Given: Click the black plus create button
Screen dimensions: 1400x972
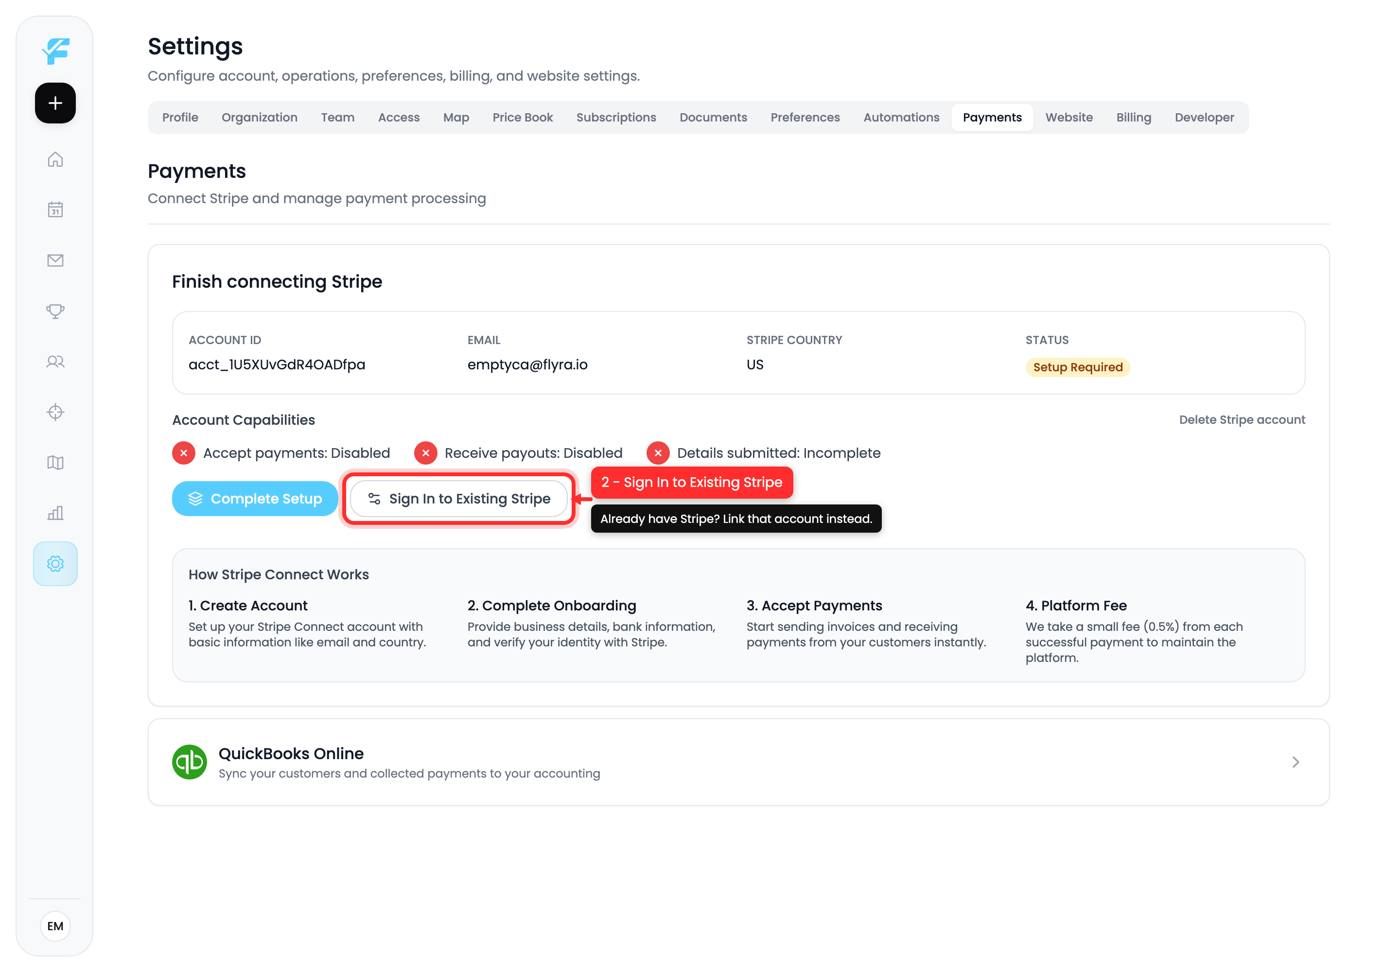Looking at the screenshot, I should click(55, 103).
